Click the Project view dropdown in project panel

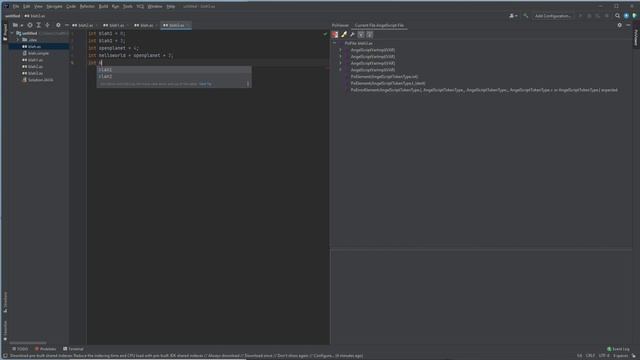tap(18, 25)
